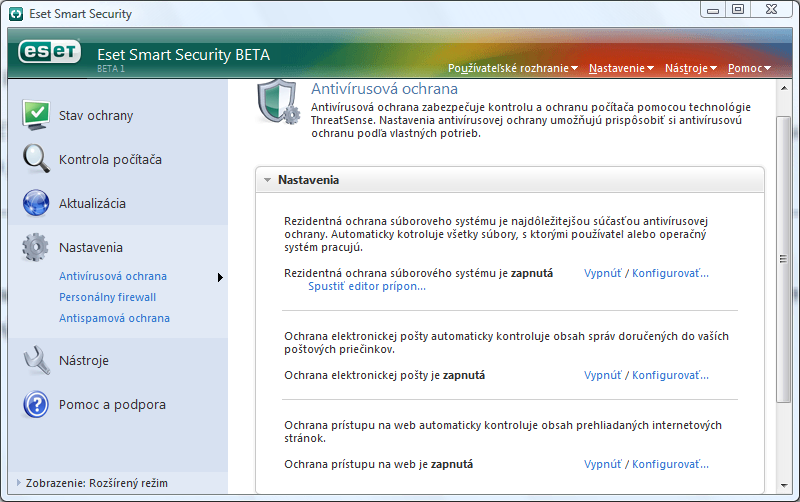This screenshot has width=800, height=502.
Task: Click the scrollbar down arrow
Action: [784, 486]
